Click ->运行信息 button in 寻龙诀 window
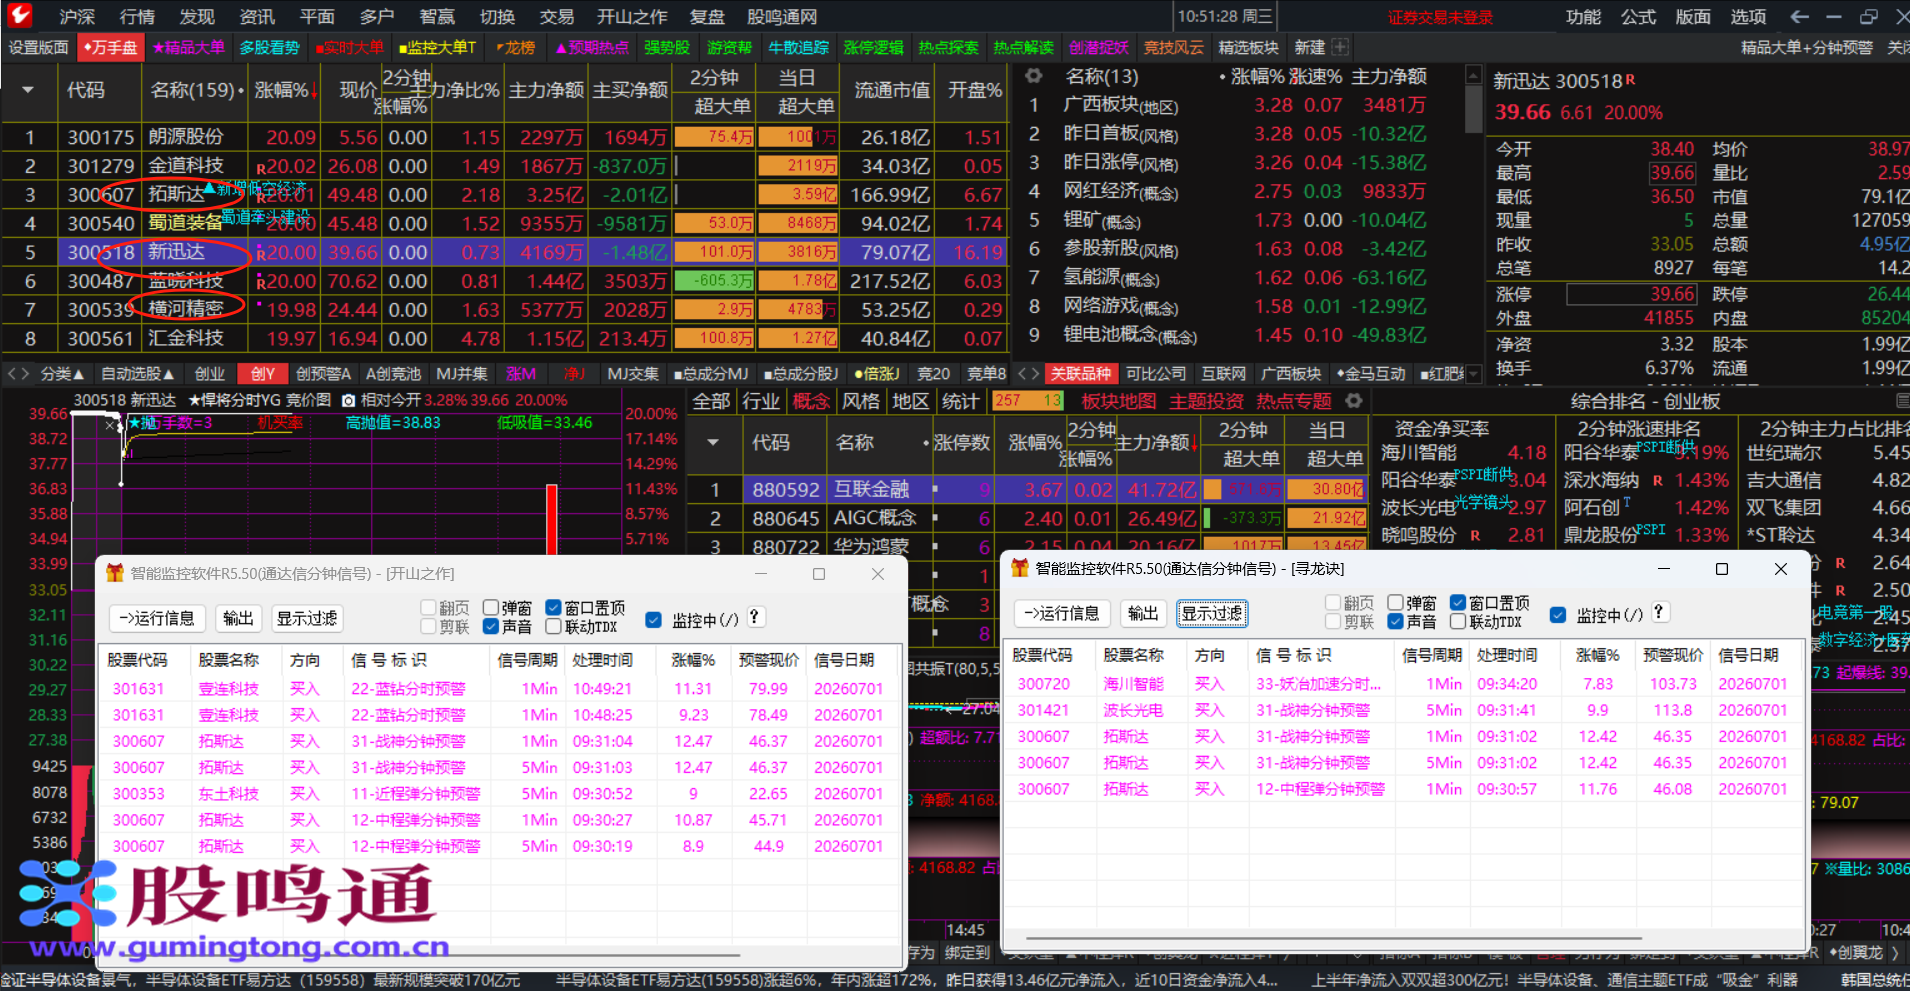 coord(1062,614)
